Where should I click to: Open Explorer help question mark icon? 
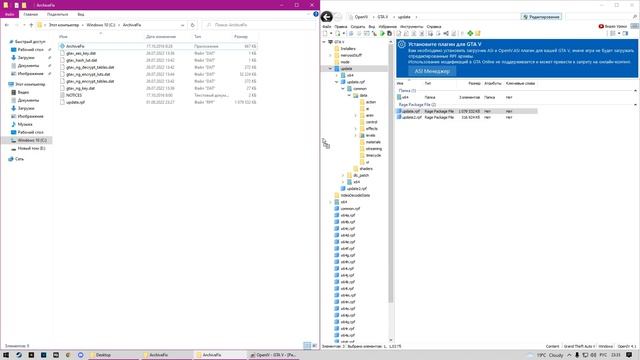tap(316, 14)
